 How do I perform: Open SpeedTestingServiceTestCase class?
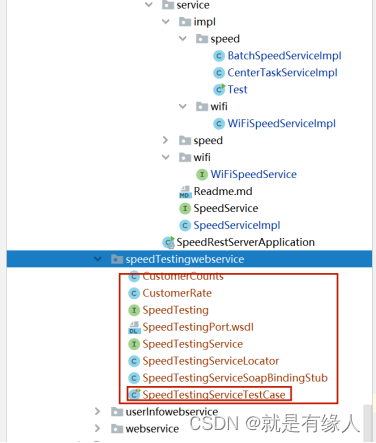click(x=214, y=395)
